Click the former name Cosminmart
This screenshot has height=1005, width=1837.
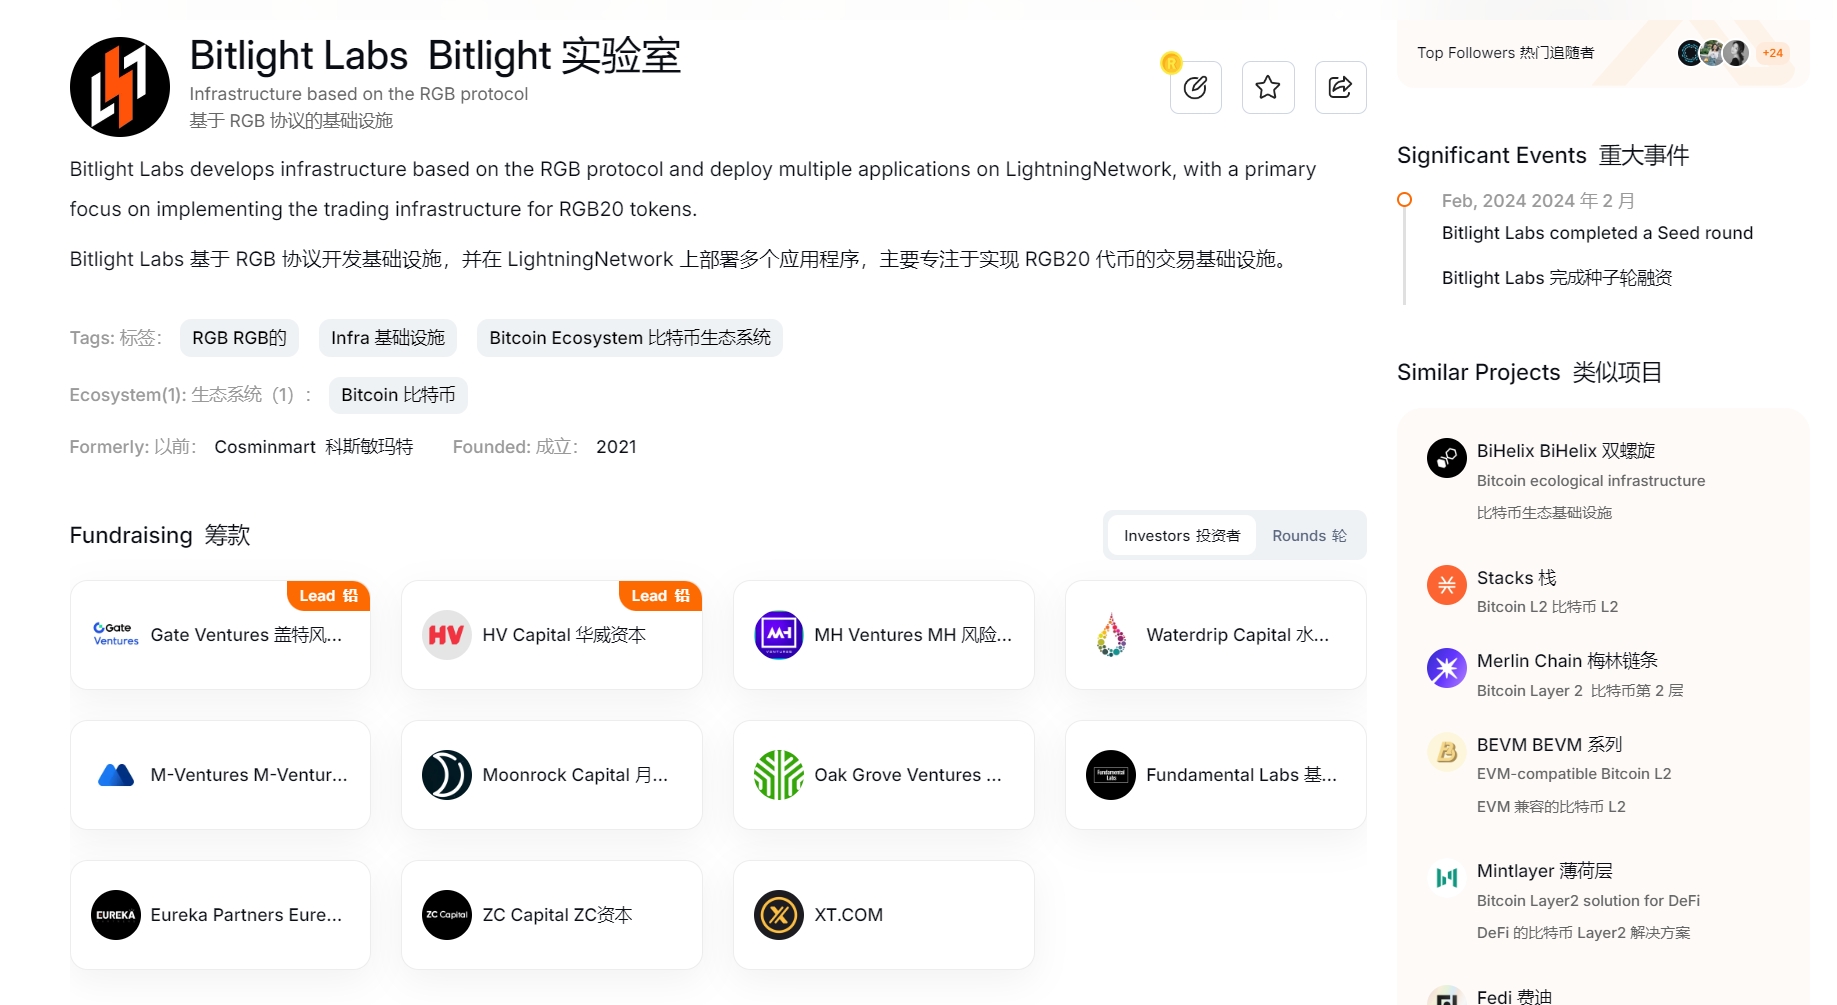click(314, 447)
